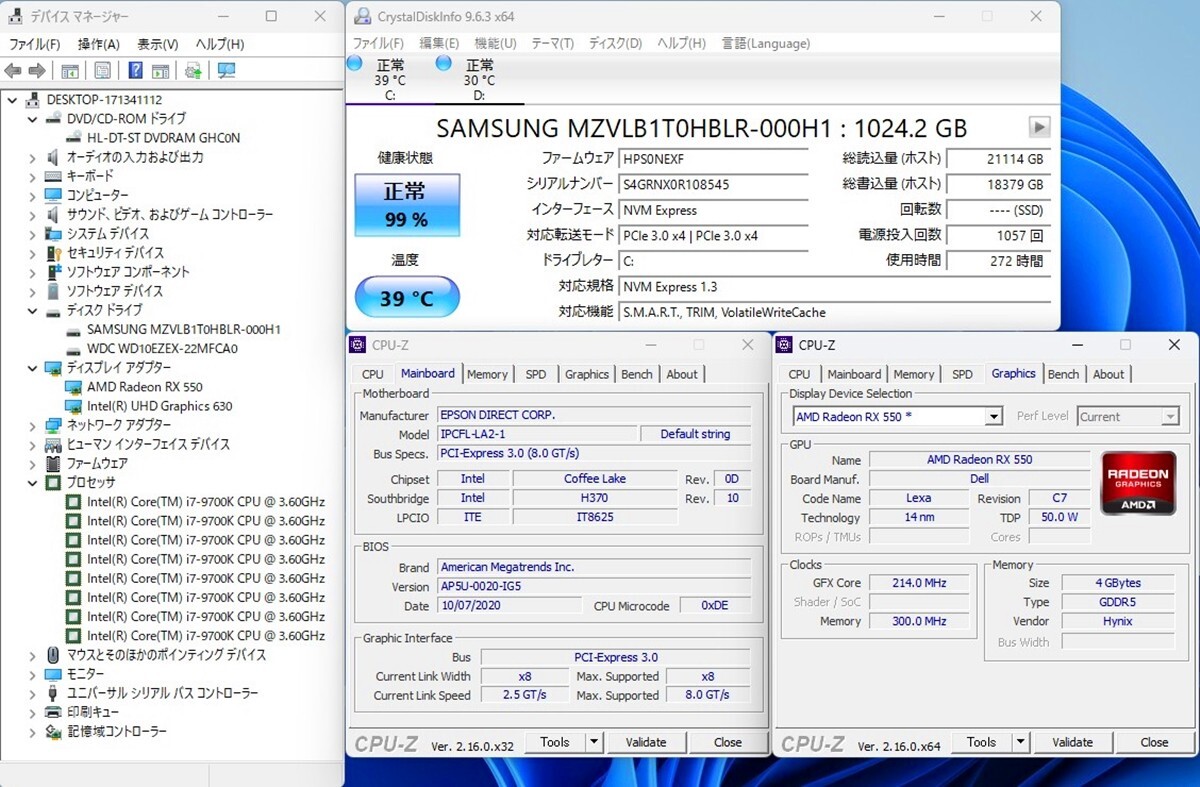Open the 機能(U) menu in CrystalDiskInfo

[495, 43]
